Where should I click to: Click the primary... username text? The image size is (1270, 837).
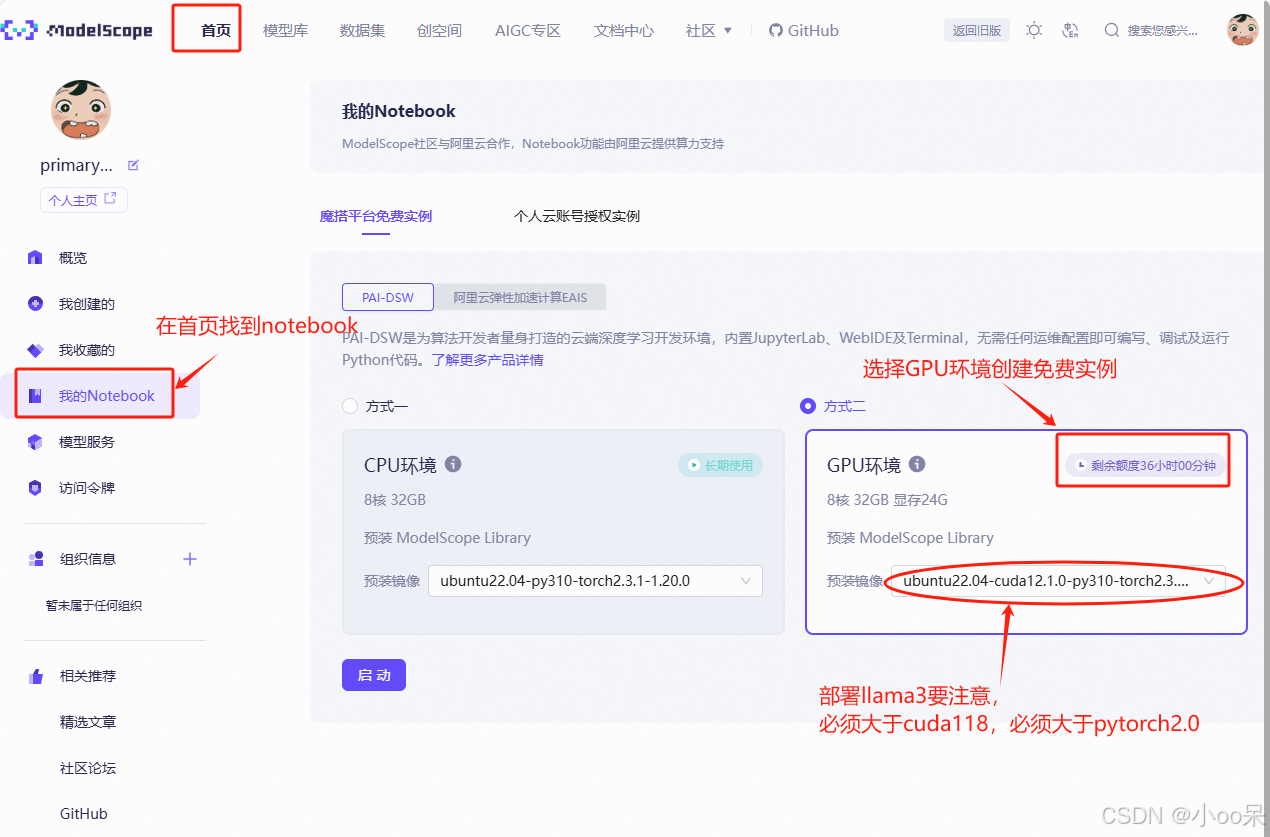click(x=76, y=165)
